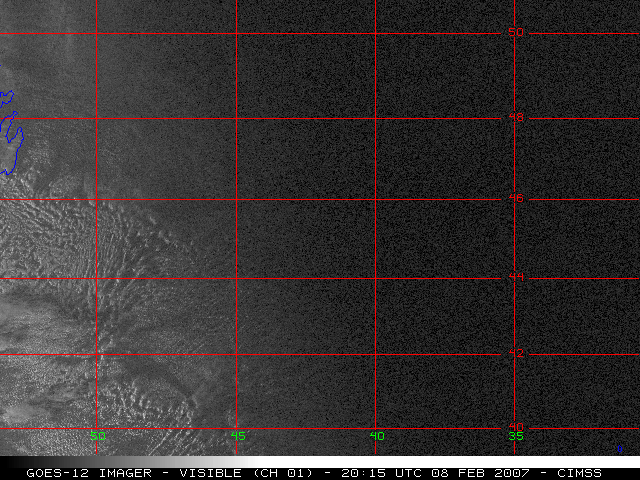640x480 pixels.
Task: Click the grayscale brightness bar above the caption
Action: click(x=320, y=462)
